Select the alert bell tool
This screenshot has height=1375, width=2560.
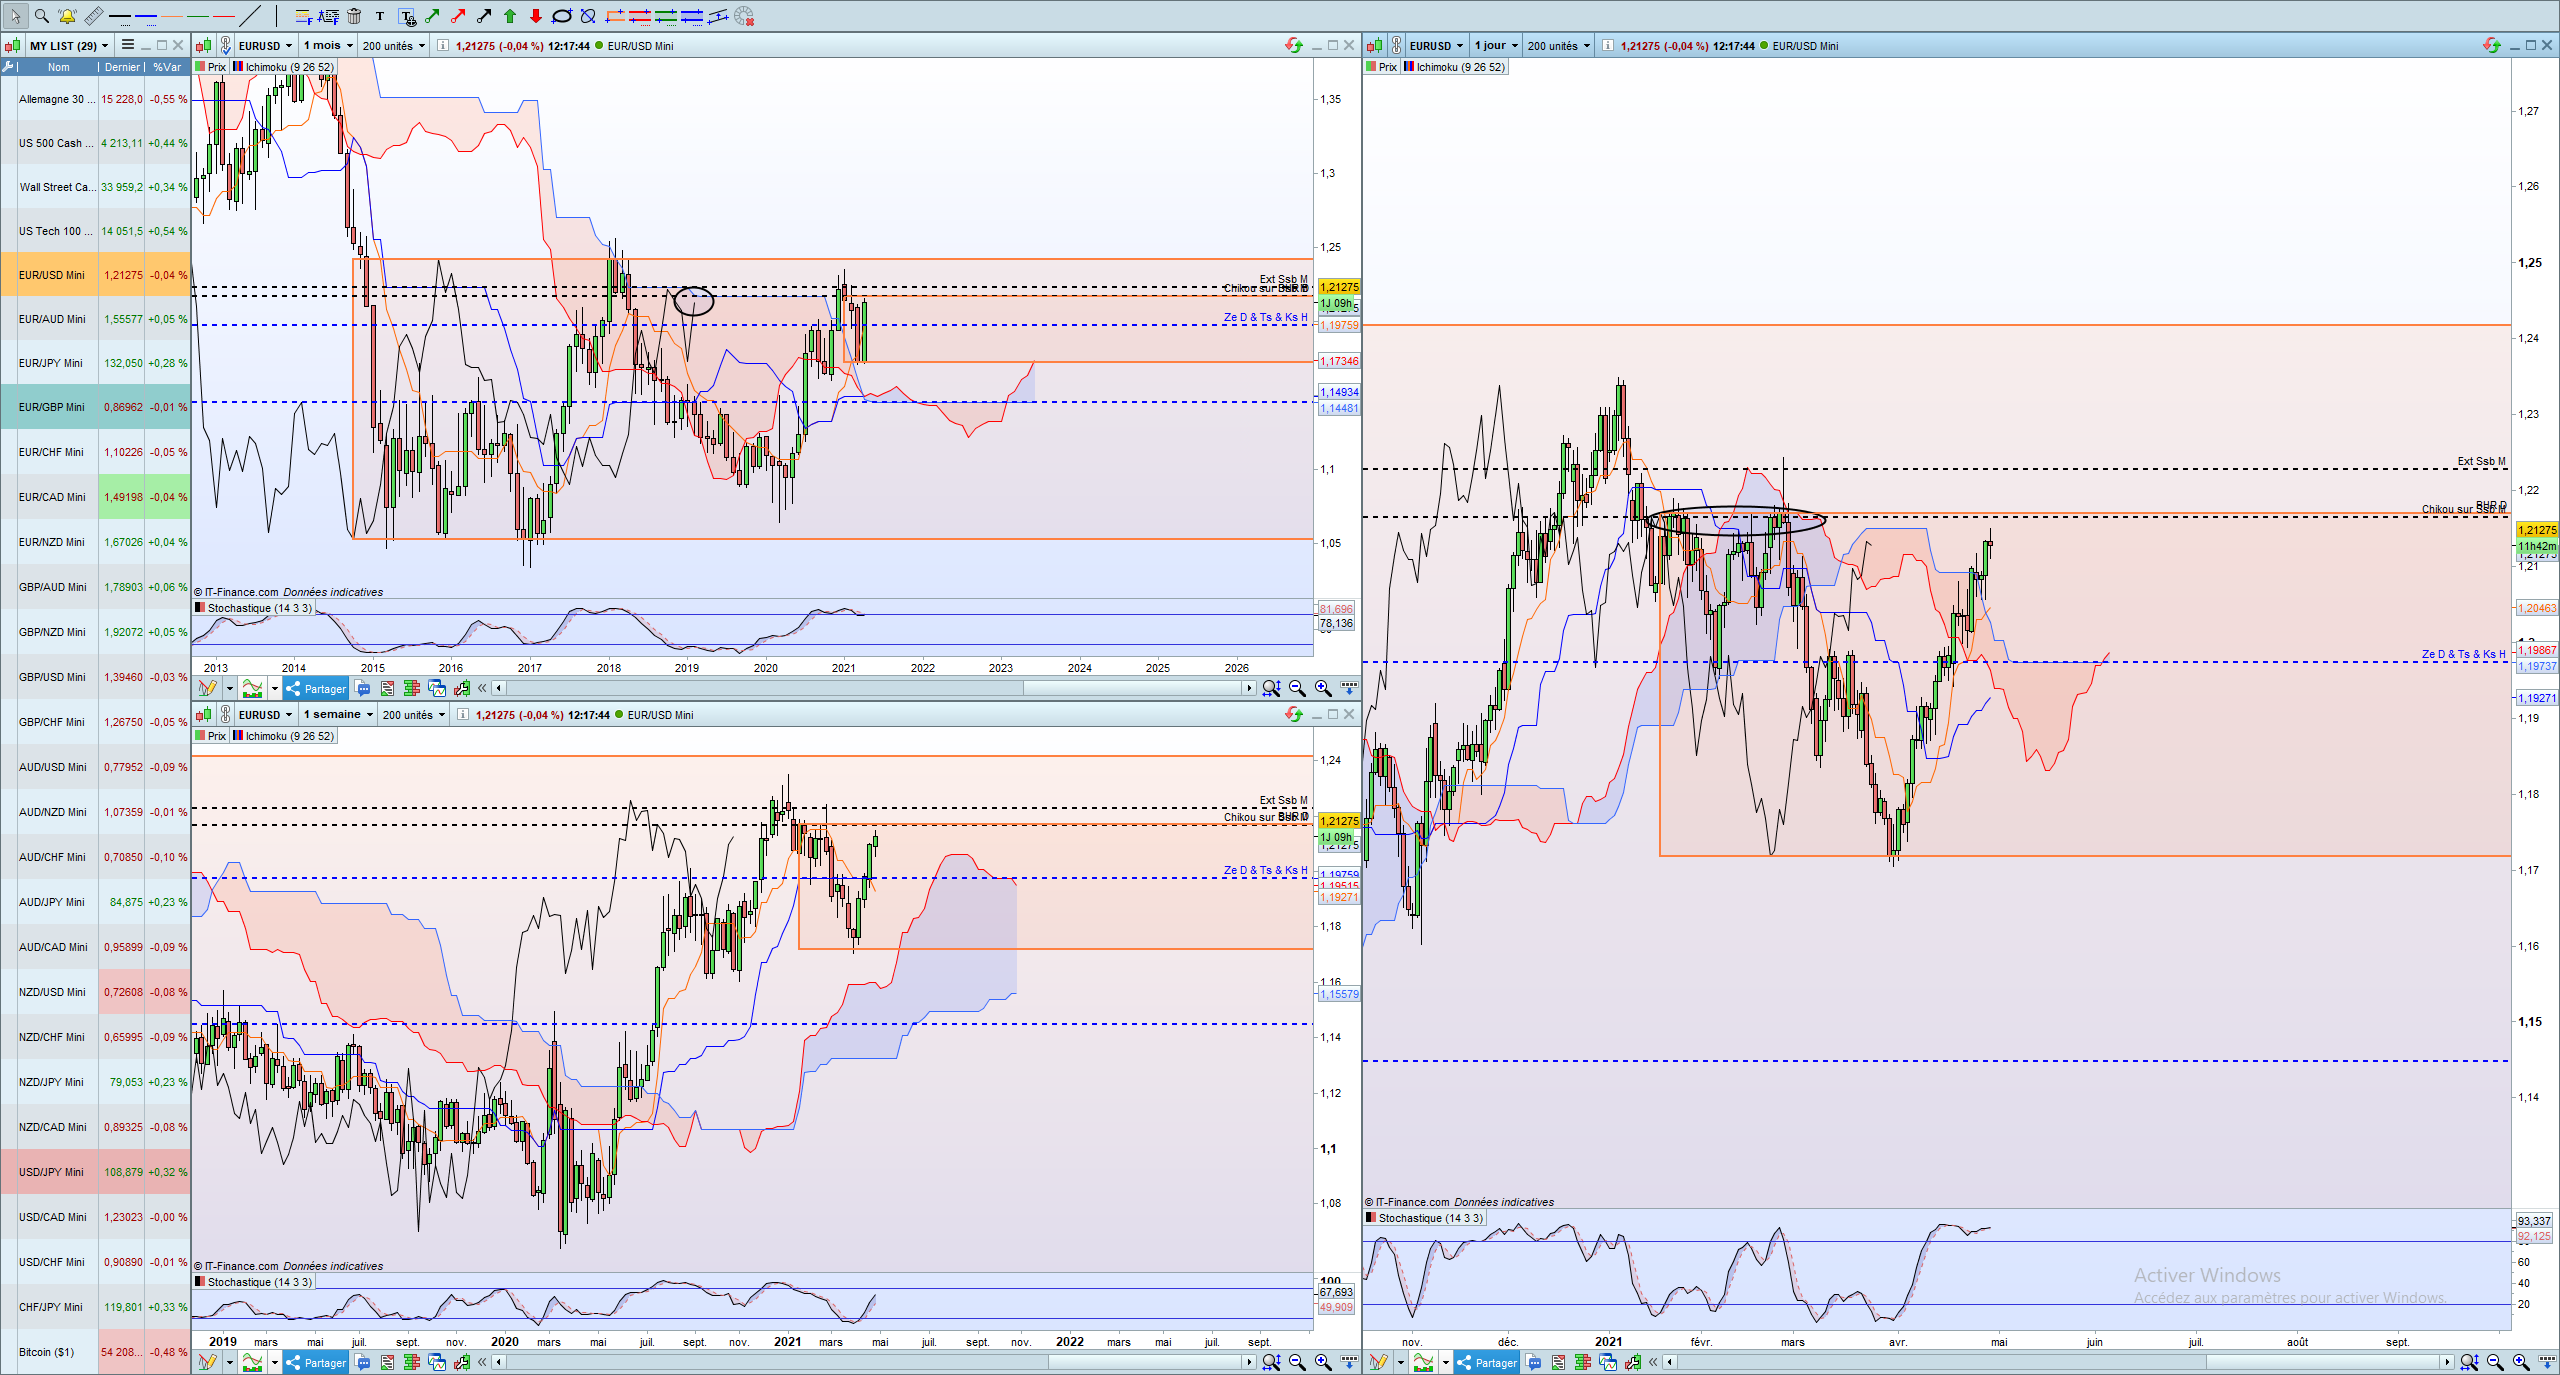pos(67,16)
